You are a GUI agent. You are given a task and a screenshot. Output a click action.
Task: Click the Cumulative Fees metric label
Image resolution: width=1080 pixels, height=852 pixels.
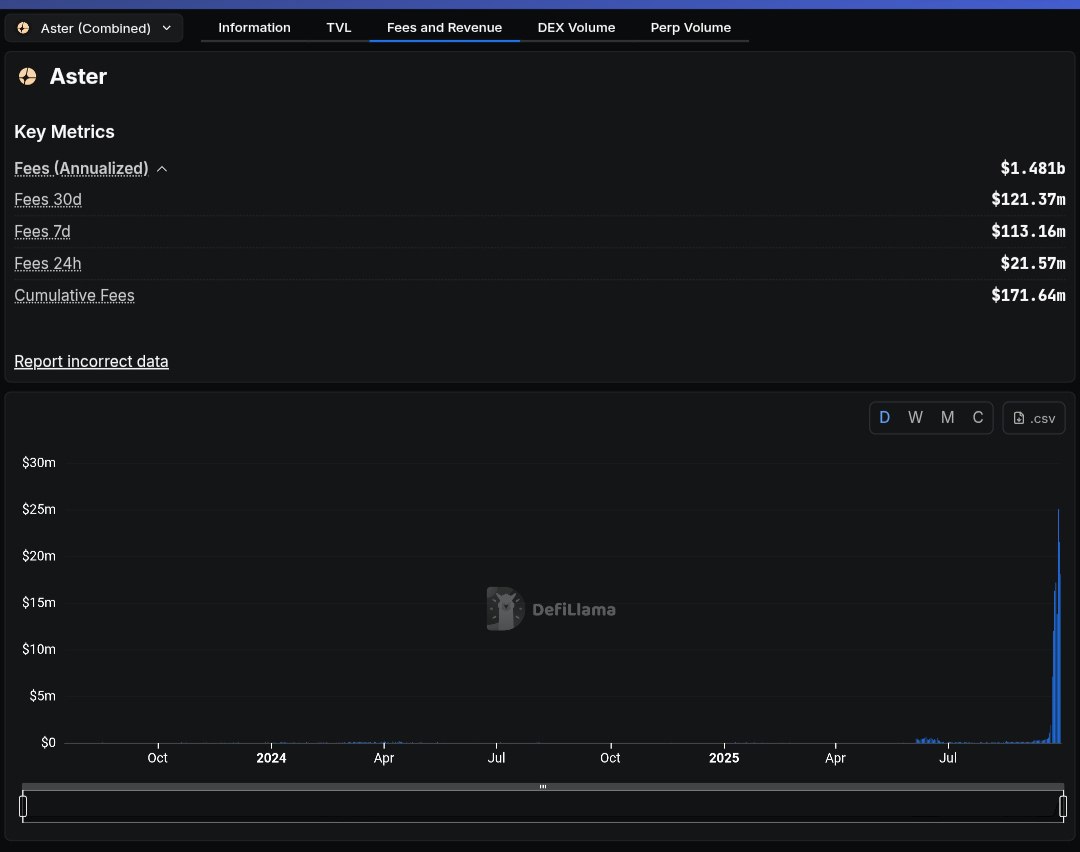click(74, 295)
